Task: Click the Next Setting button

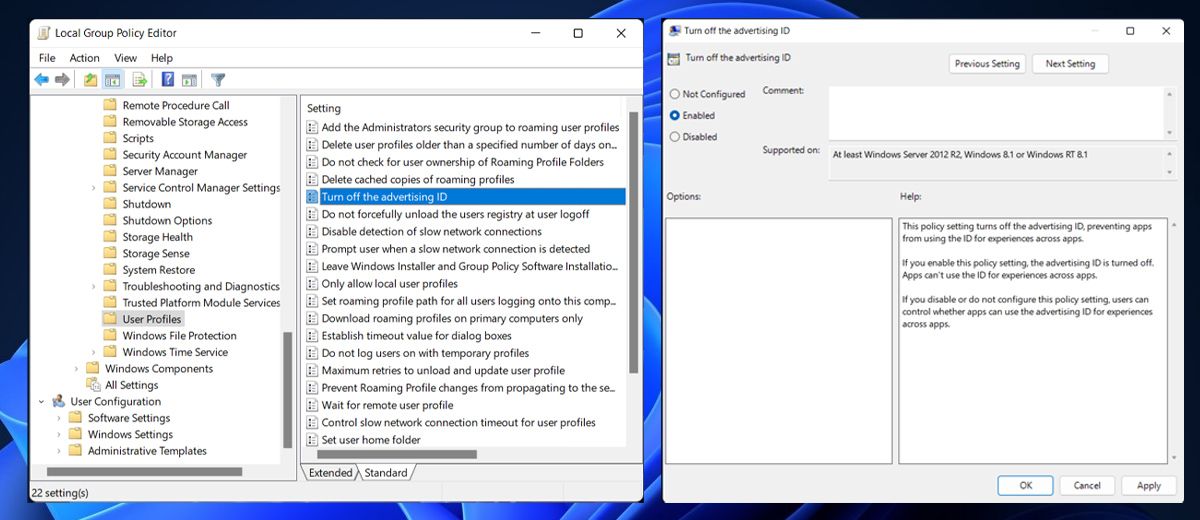Action: [x=1070, y=64]
